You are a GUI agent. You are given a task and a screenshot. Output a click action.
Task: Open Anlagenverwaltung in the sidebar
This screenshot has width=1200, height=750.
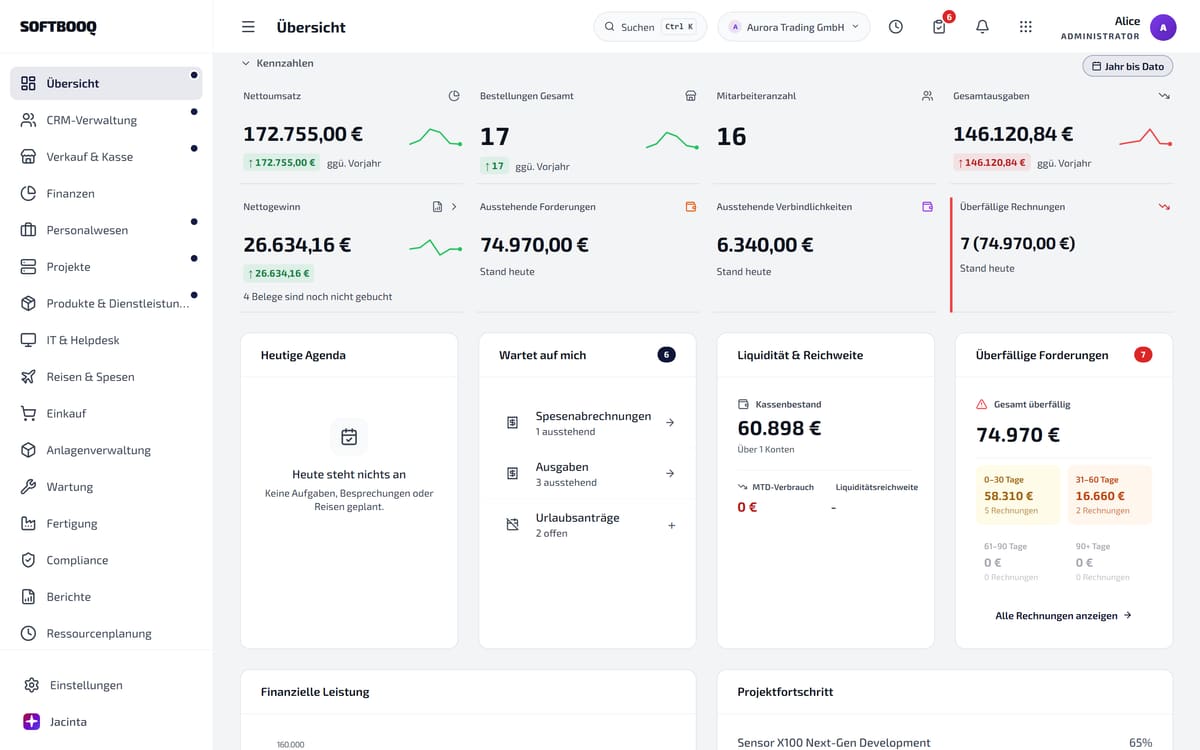tap(106, 450)
